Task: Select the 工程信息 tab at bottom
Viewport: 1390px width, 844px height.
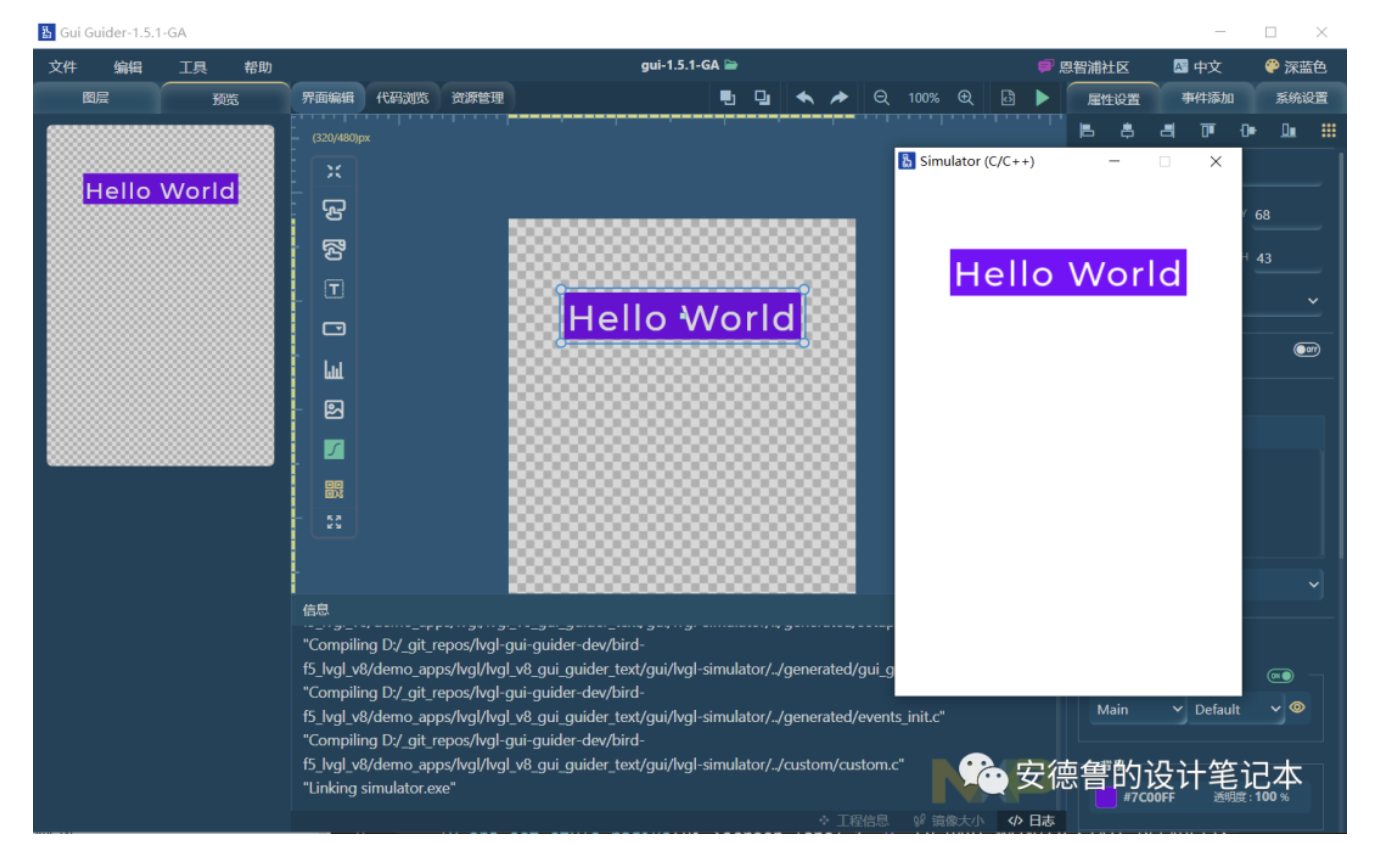Action: pyautogui.click(x=853, y=821)
